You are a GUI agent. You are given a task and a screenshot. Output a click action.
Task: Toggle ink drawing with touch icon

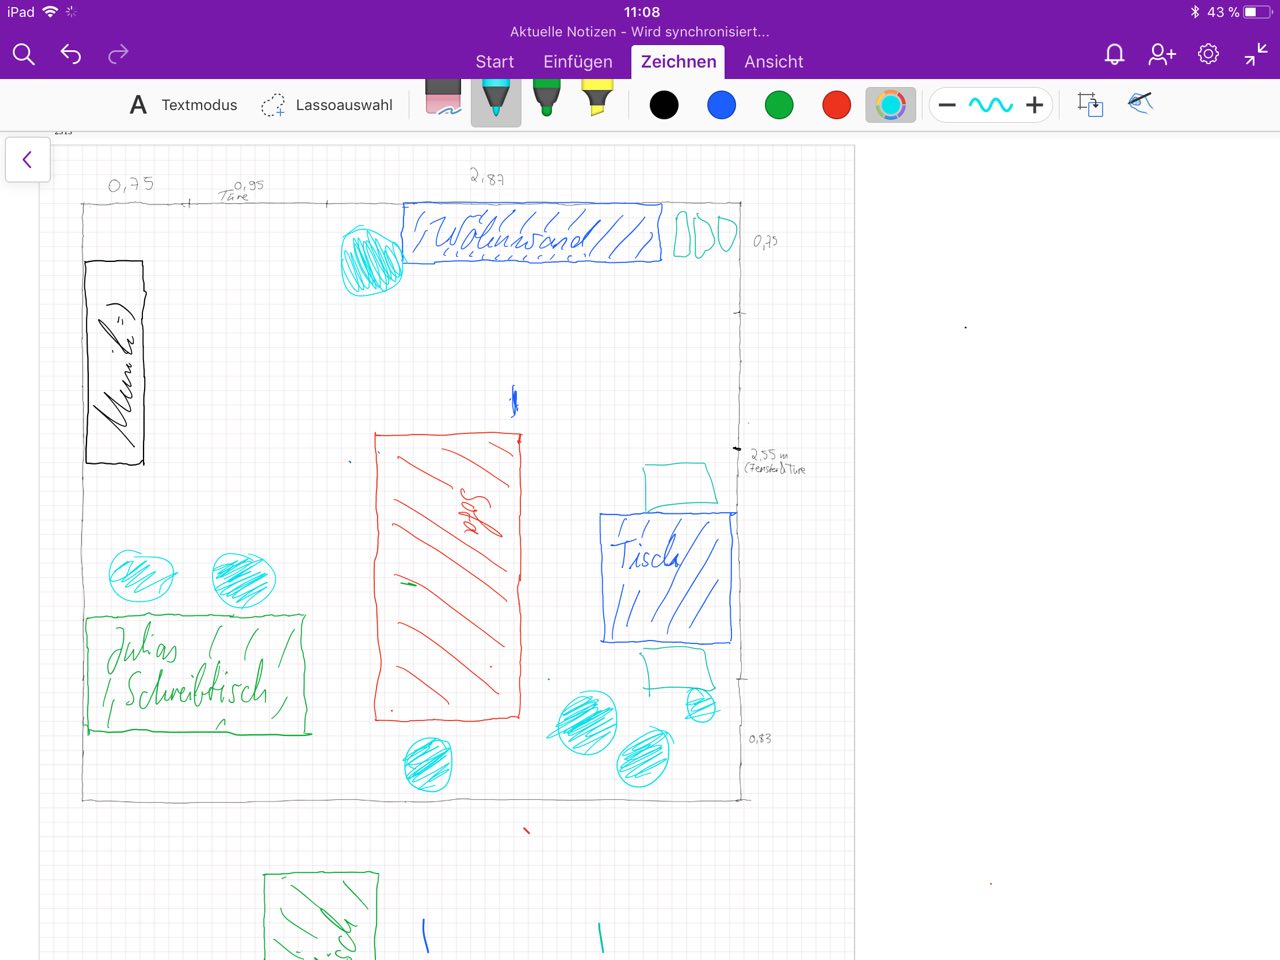point(1140,104)
